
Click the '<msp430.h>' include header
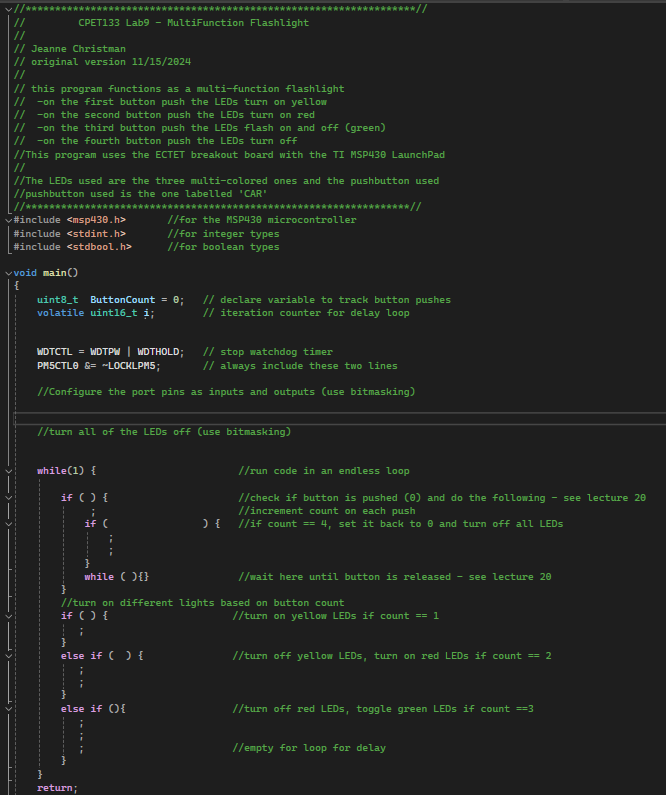tap(96, 220)
